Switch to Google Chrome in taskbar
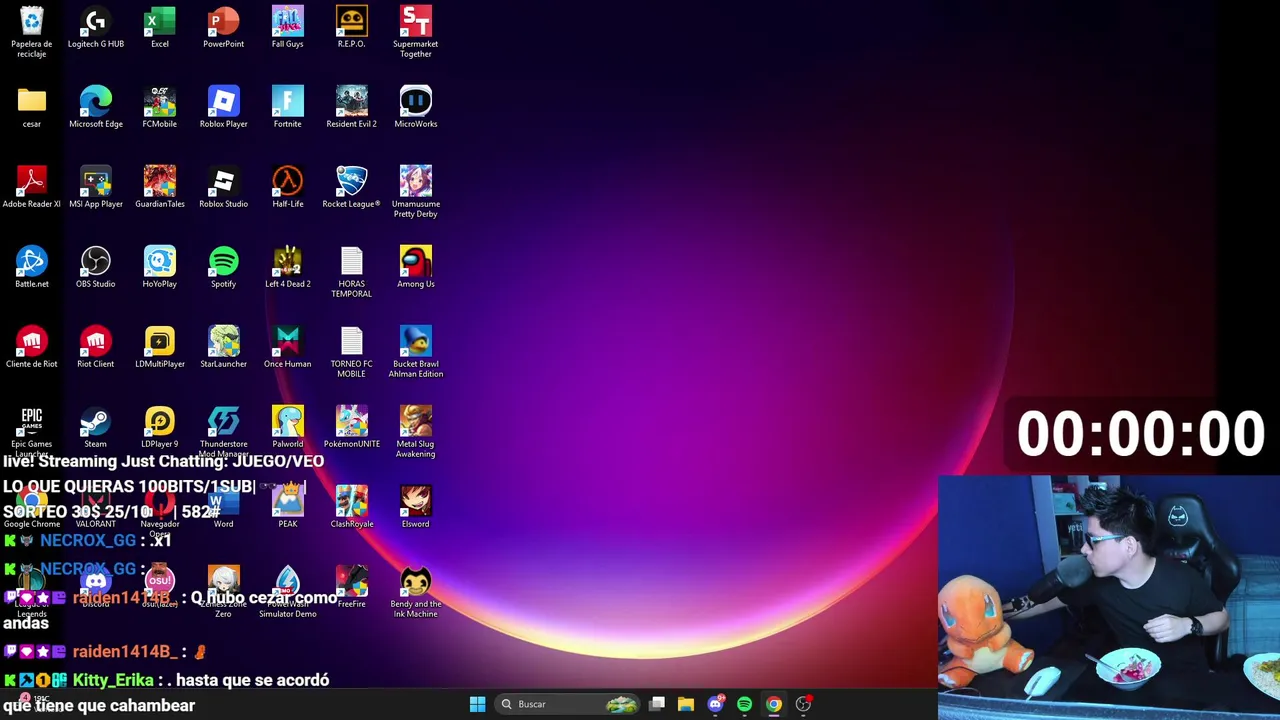Image resolution: width=1280 pixels, height=720 pixels. [x=773, y=704]
